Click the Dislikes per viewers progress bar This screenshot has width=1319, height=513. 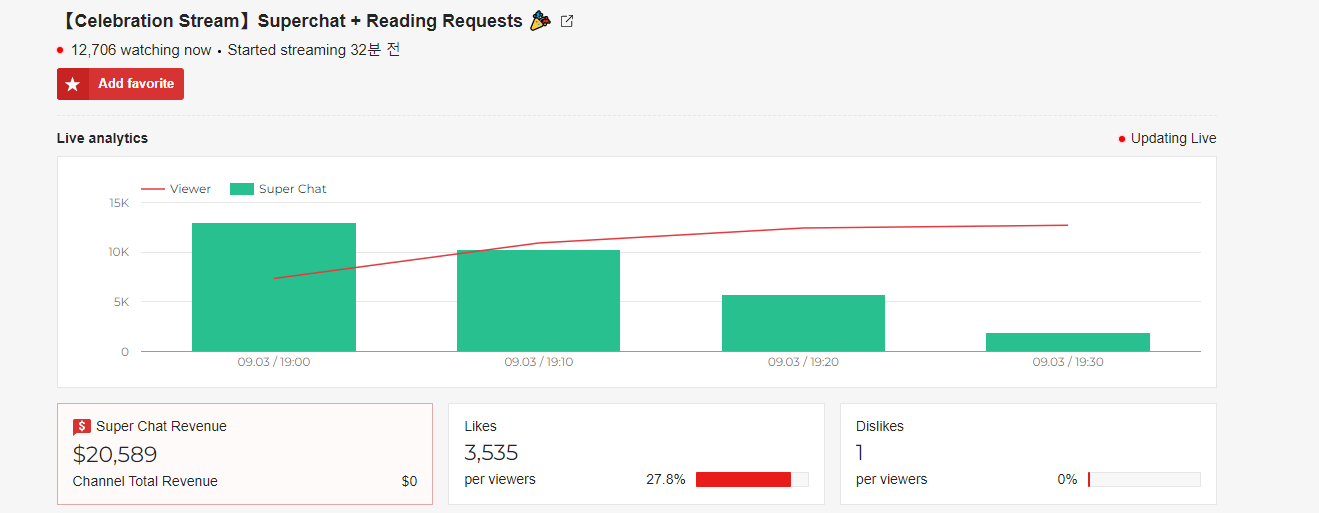click(1144, 480)
